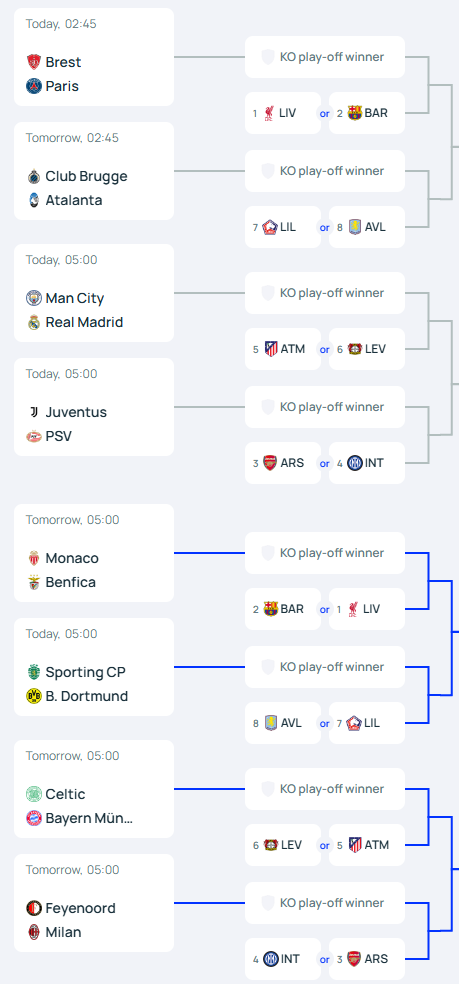
Task: Click the Benfica crest icon
Action: (x=34, y=582)
